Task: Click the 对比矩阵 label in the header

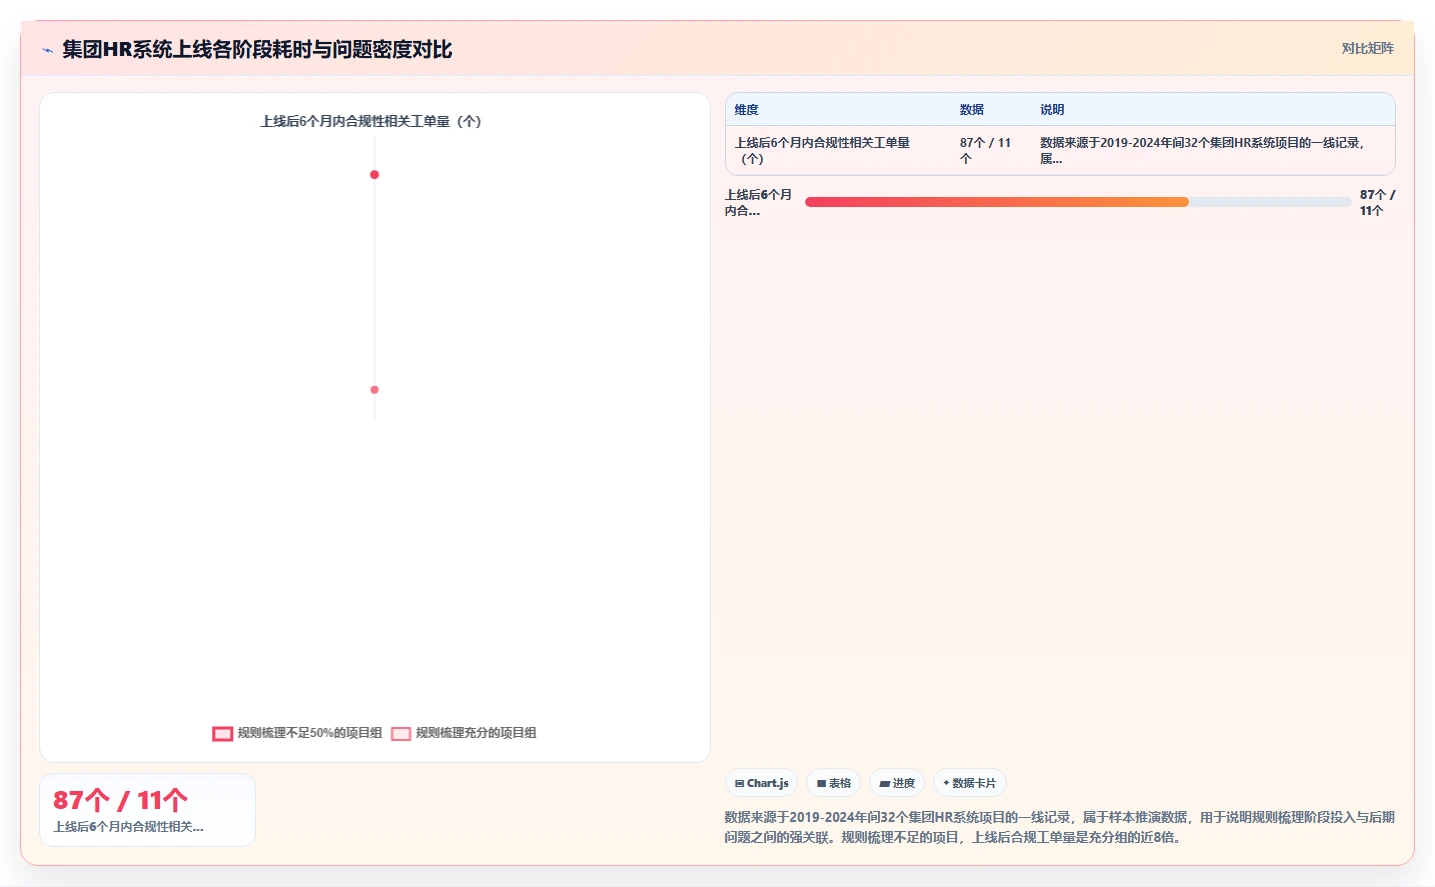Action: click(x=1367, y=48)
